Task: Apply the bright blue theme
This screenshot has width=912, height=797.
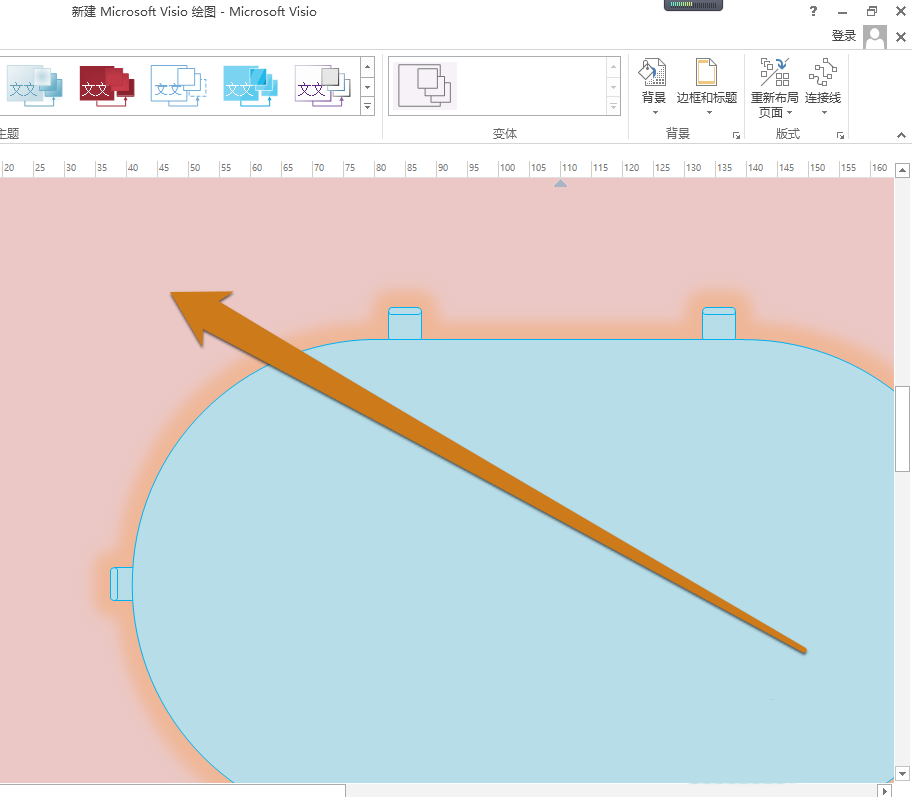Action: (x=250, y=86)
